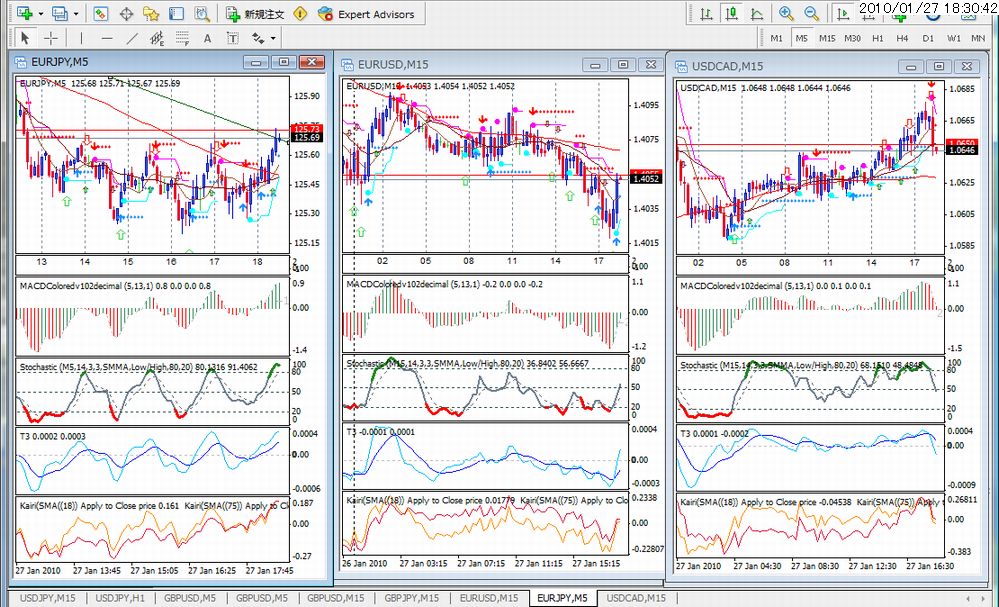The image size is (999, 607).
Task: Select the Horizontal Line drawing tool
Action: point(107,38)
